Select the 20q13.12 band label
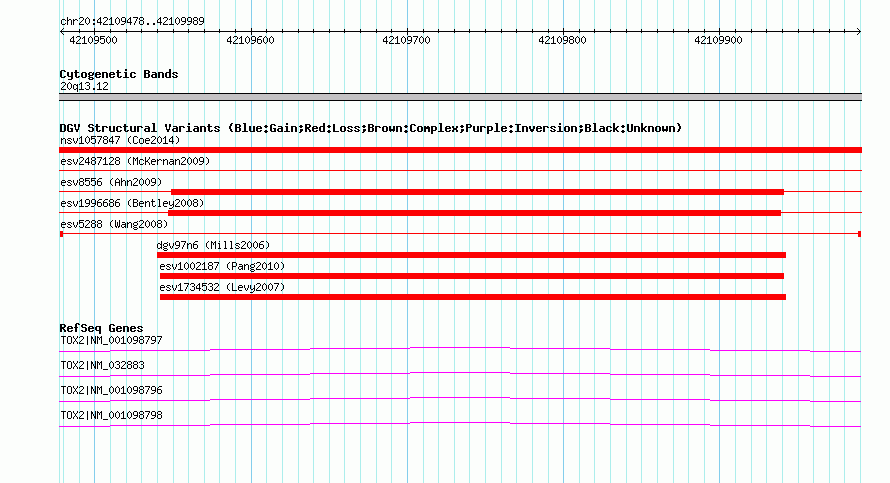The height and width of the screenshot is (483, 890). (x=85, y=86)
